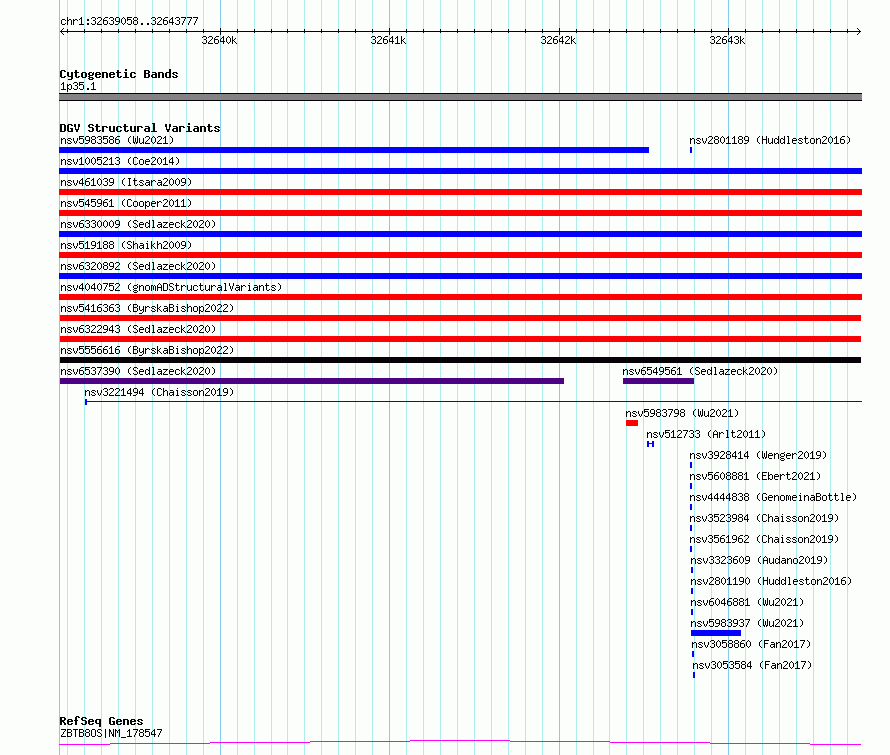
Task: Select nsv5608881 (Ebert2021) label
Action: [755, 476]
